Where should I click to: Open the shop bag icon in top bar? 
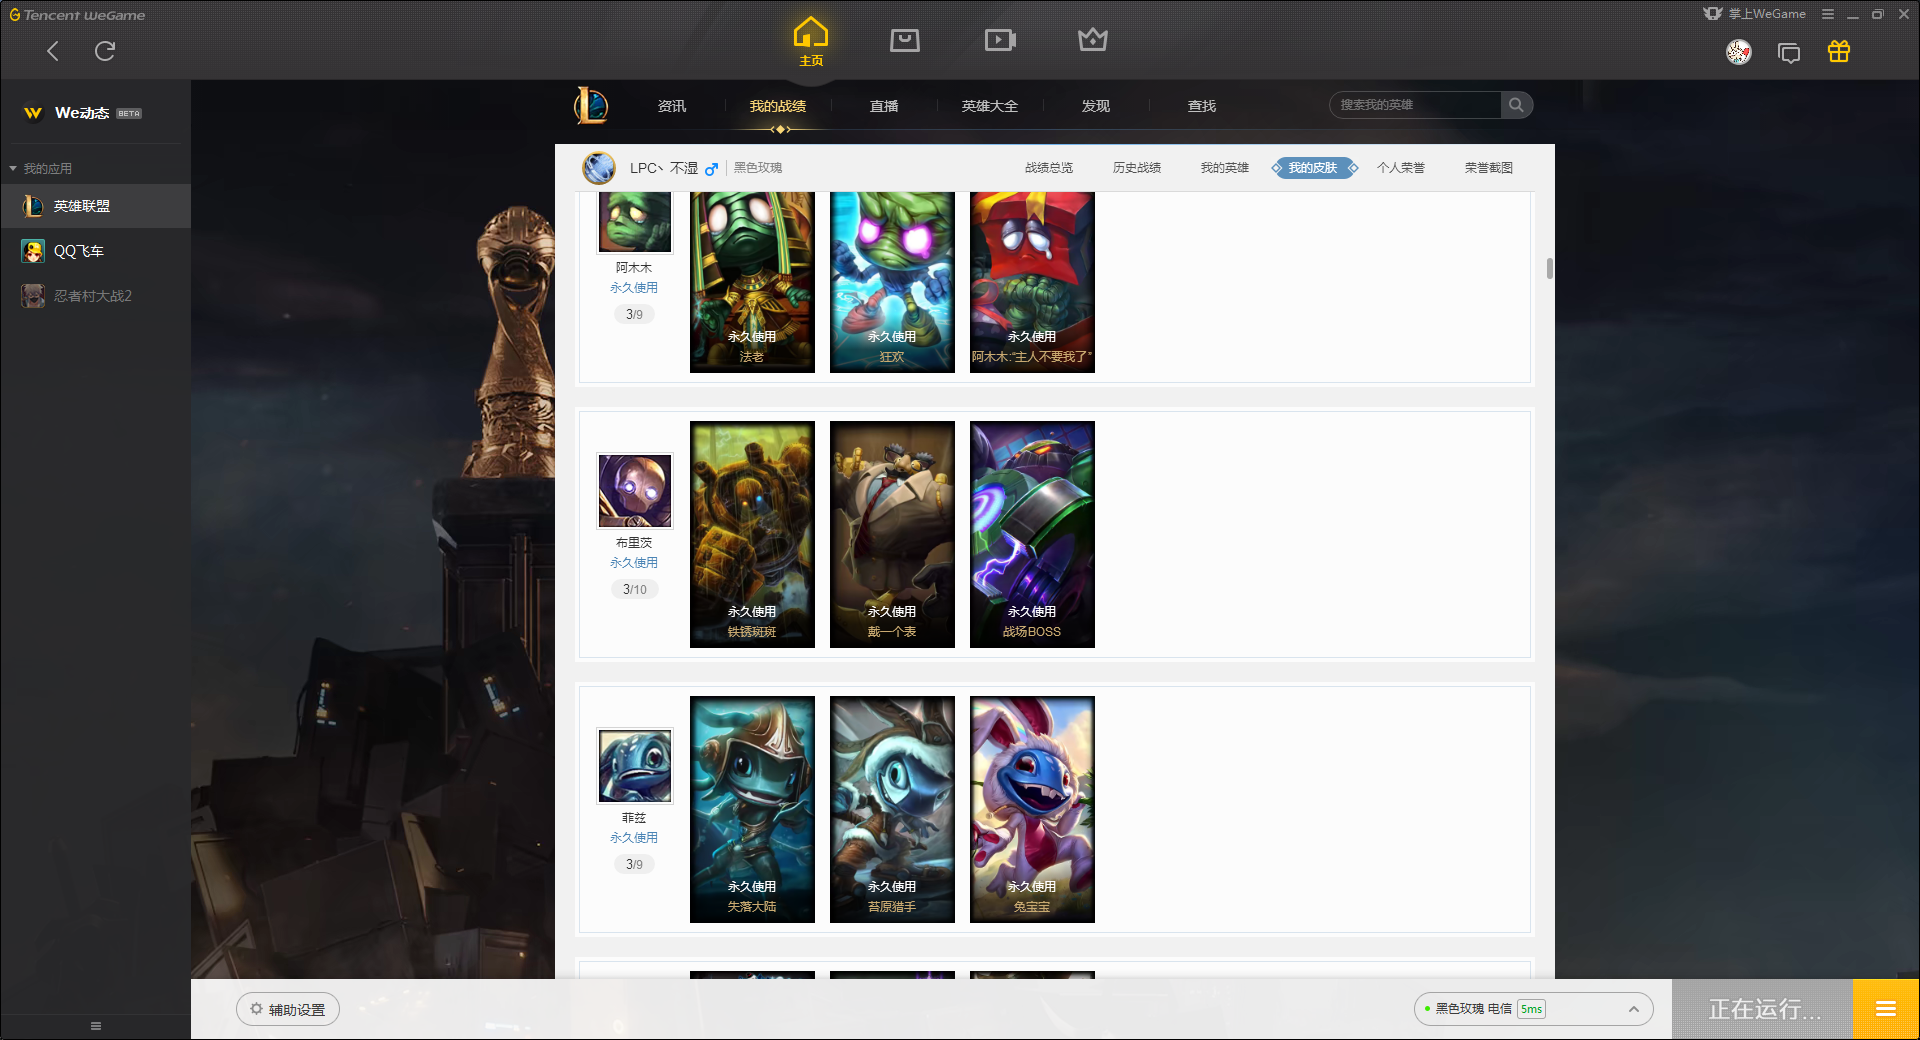point(905,40)
